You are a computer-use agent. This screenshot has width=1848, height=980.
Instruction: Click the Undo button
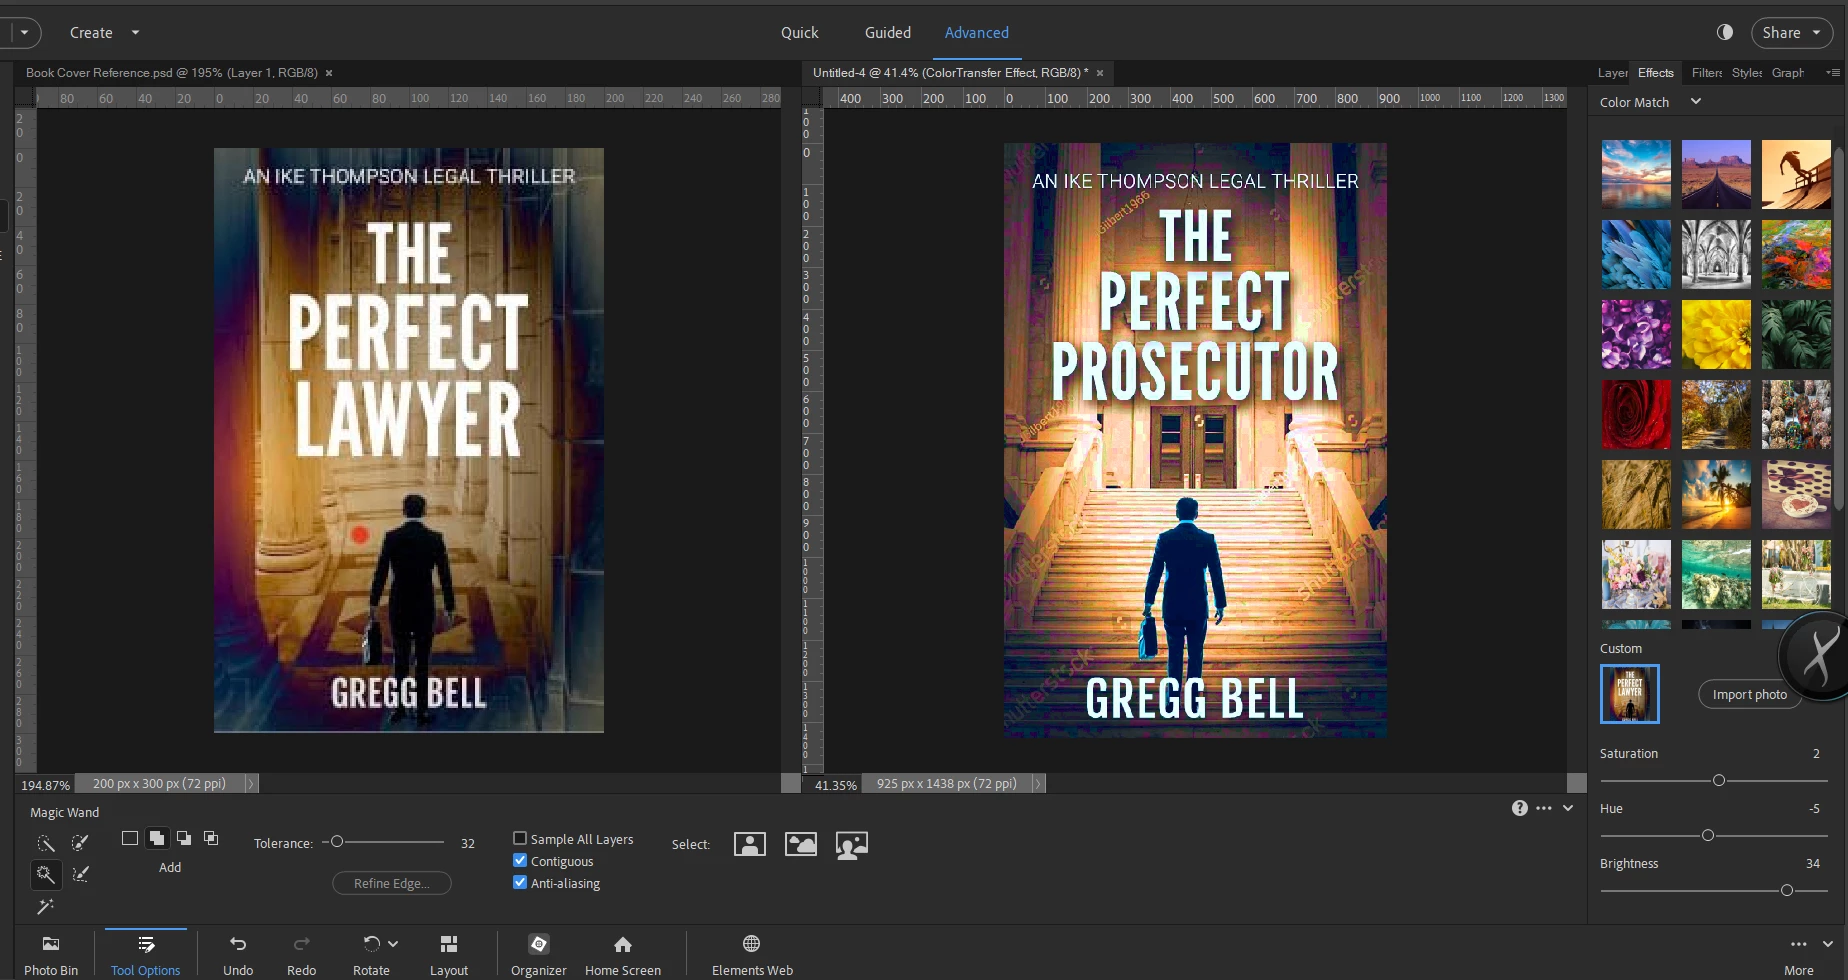tap(238, 955)
